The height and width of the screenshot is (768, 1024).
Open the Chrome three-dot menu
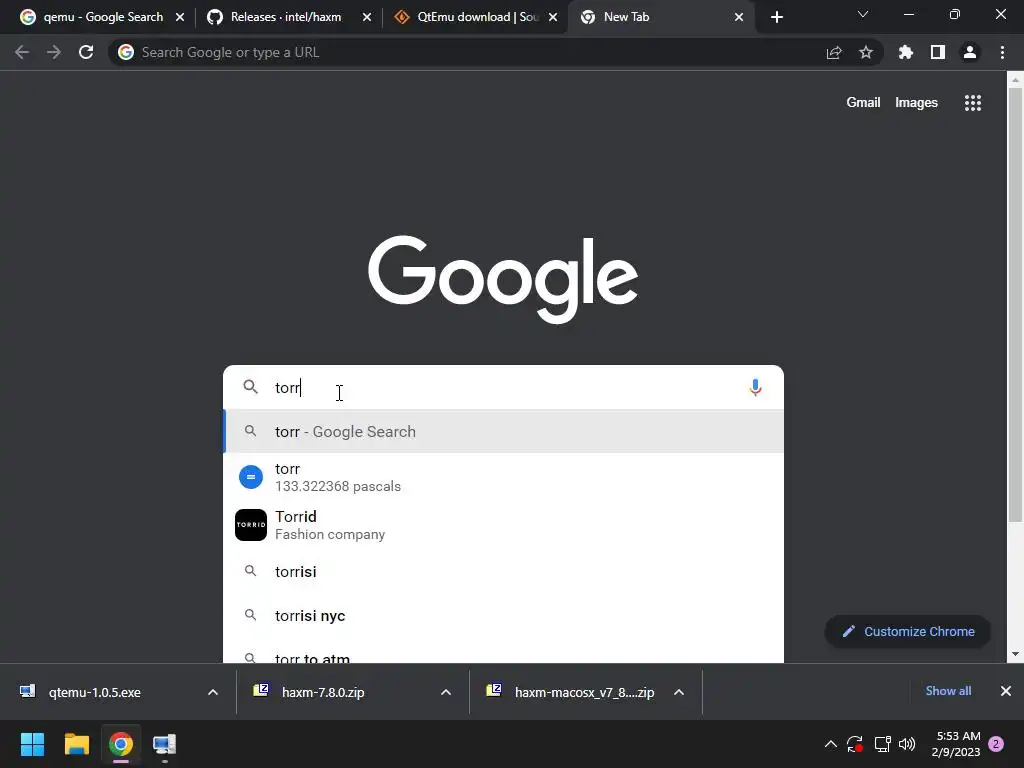coord(1002,52)
